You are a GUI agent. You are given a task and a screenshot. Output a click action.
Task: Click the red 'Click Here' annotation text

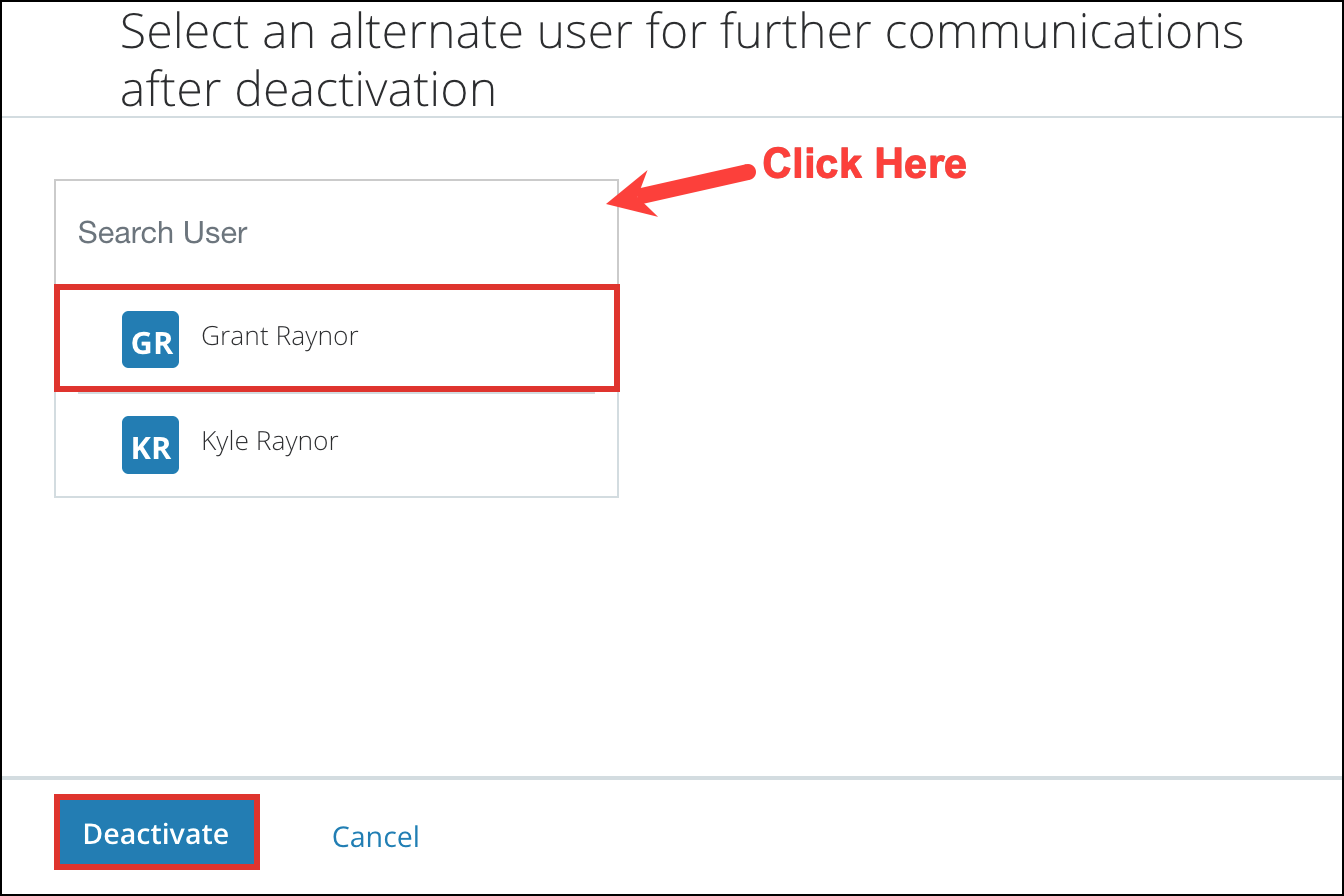click(865, 164)
